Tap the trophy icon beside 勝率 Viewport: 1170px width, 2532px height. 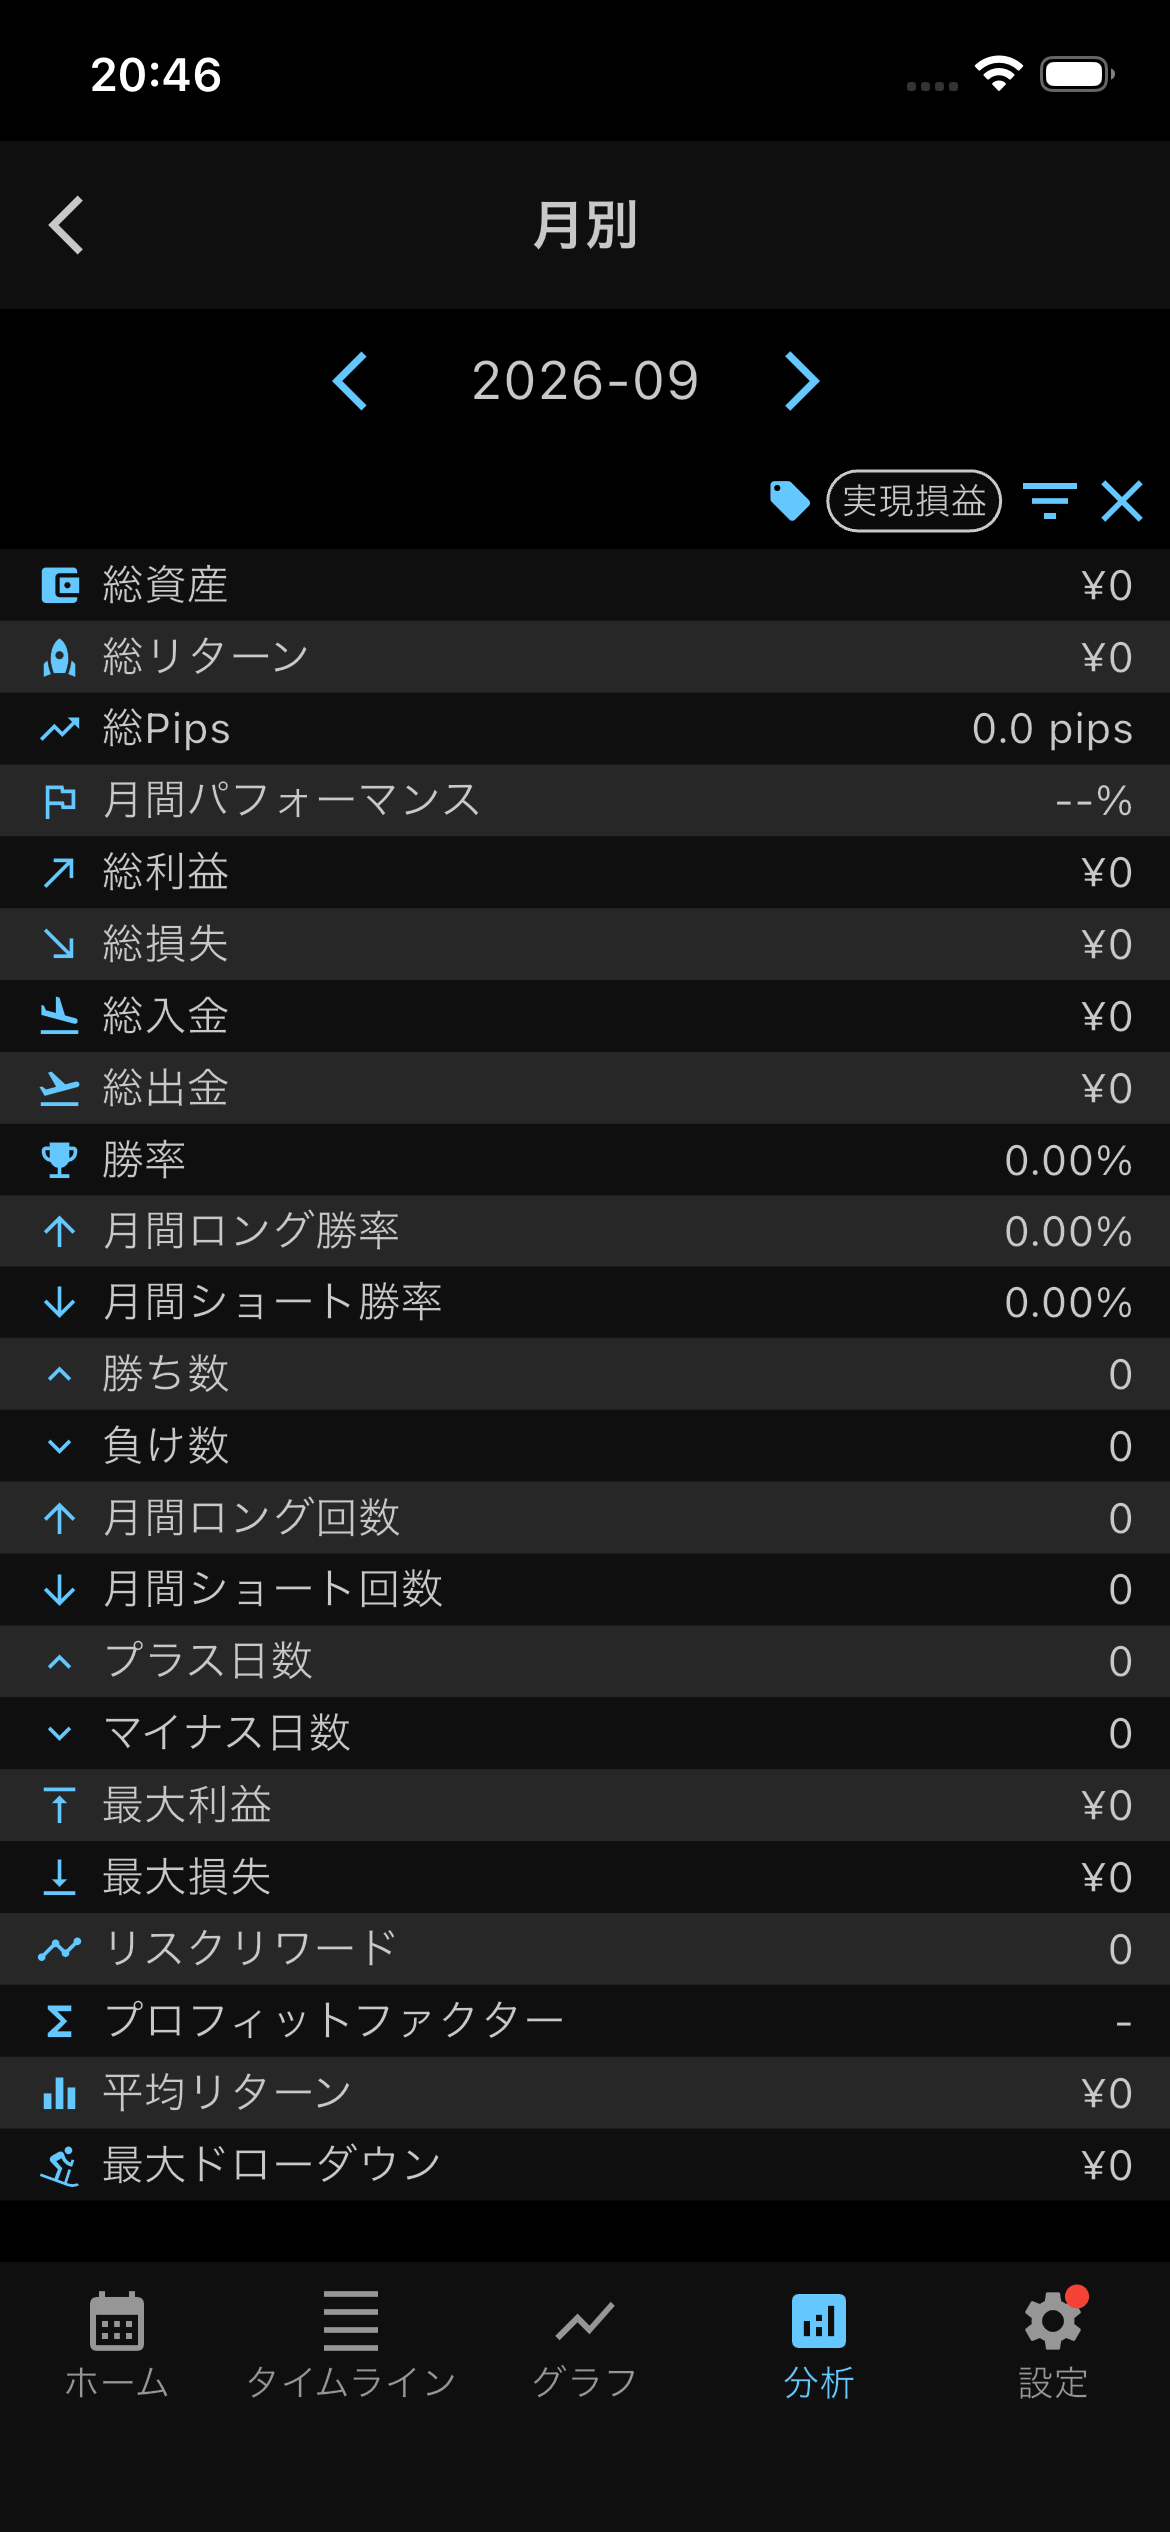pyautogui.click(x=60, y=1160)
